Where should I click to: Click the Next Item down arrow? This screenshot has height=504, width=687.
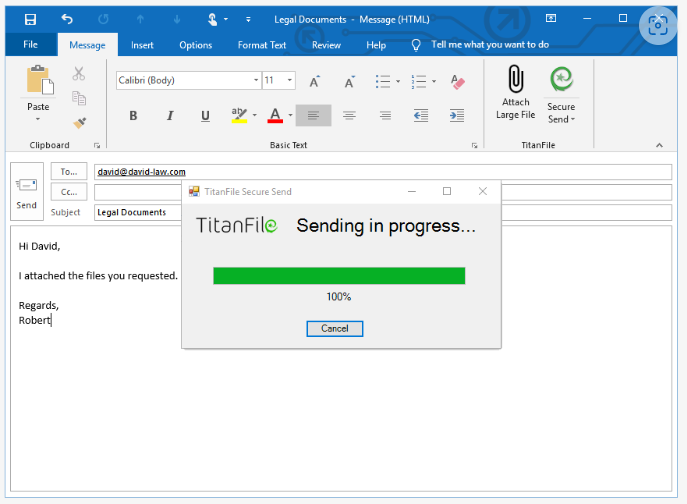pyautogui.click(x=177, y=19)
